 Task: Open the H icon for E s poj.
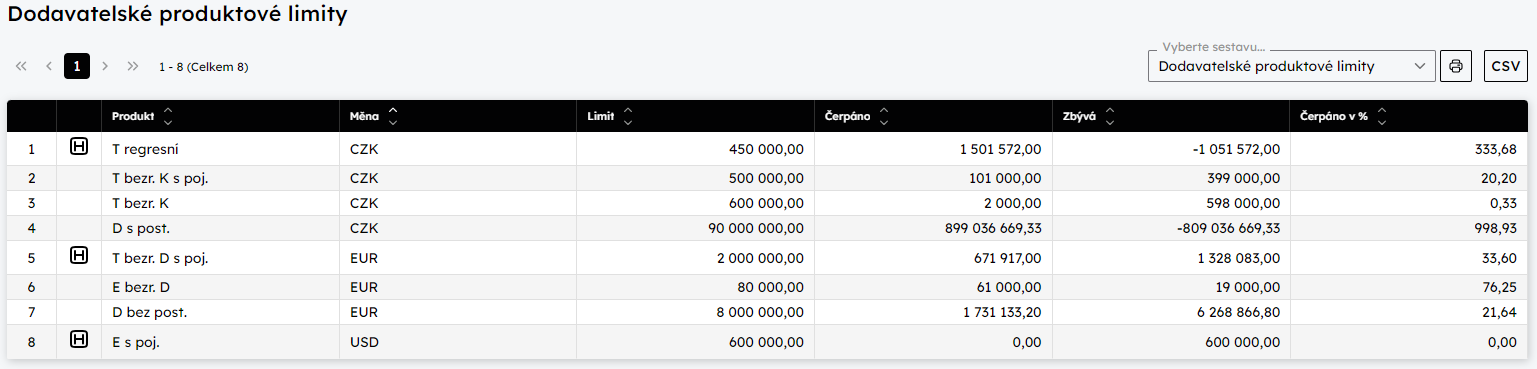pyautogui.click(x=79, y=341)
